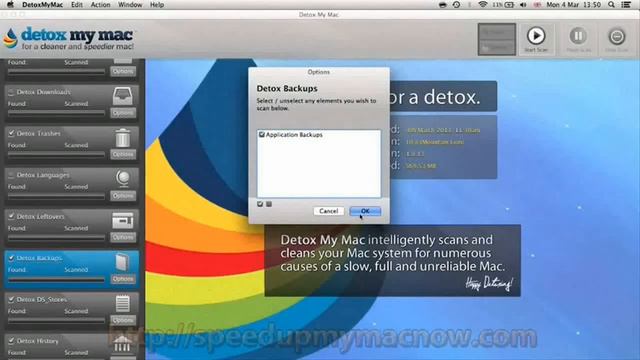Click the Stop Scan circle icon
The width and height of the screenshot is (640, 360).
[617, 37]
